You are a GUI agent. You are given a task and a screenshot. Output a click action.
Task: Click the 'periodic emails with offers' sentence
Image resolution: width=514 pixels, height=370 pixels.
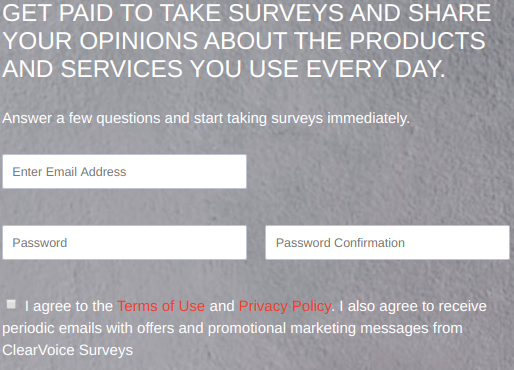[232, 328]
